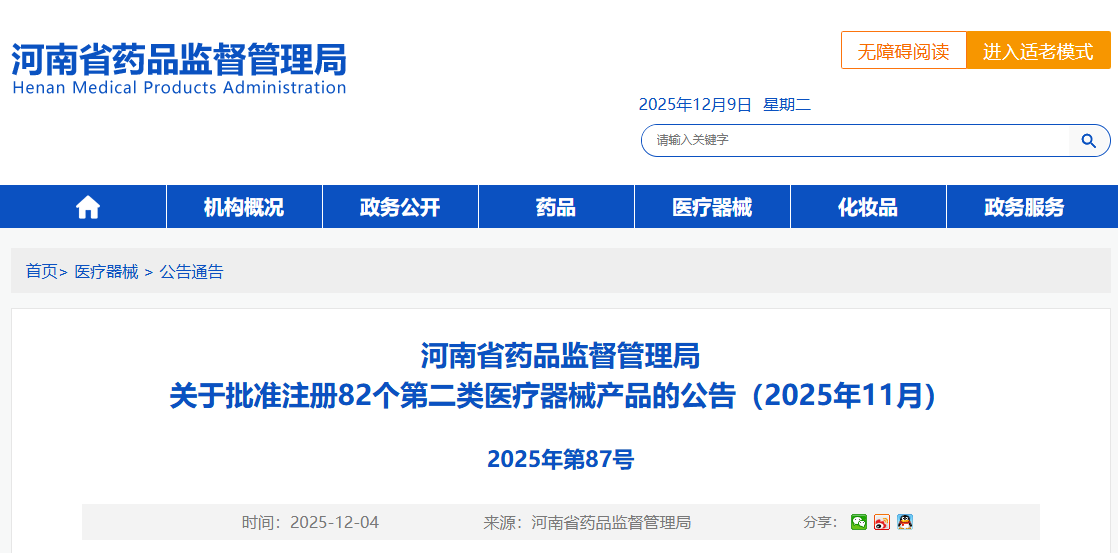
Task: Click the 河南省药品监督管理局 site logo
Action: coord(179,68)
